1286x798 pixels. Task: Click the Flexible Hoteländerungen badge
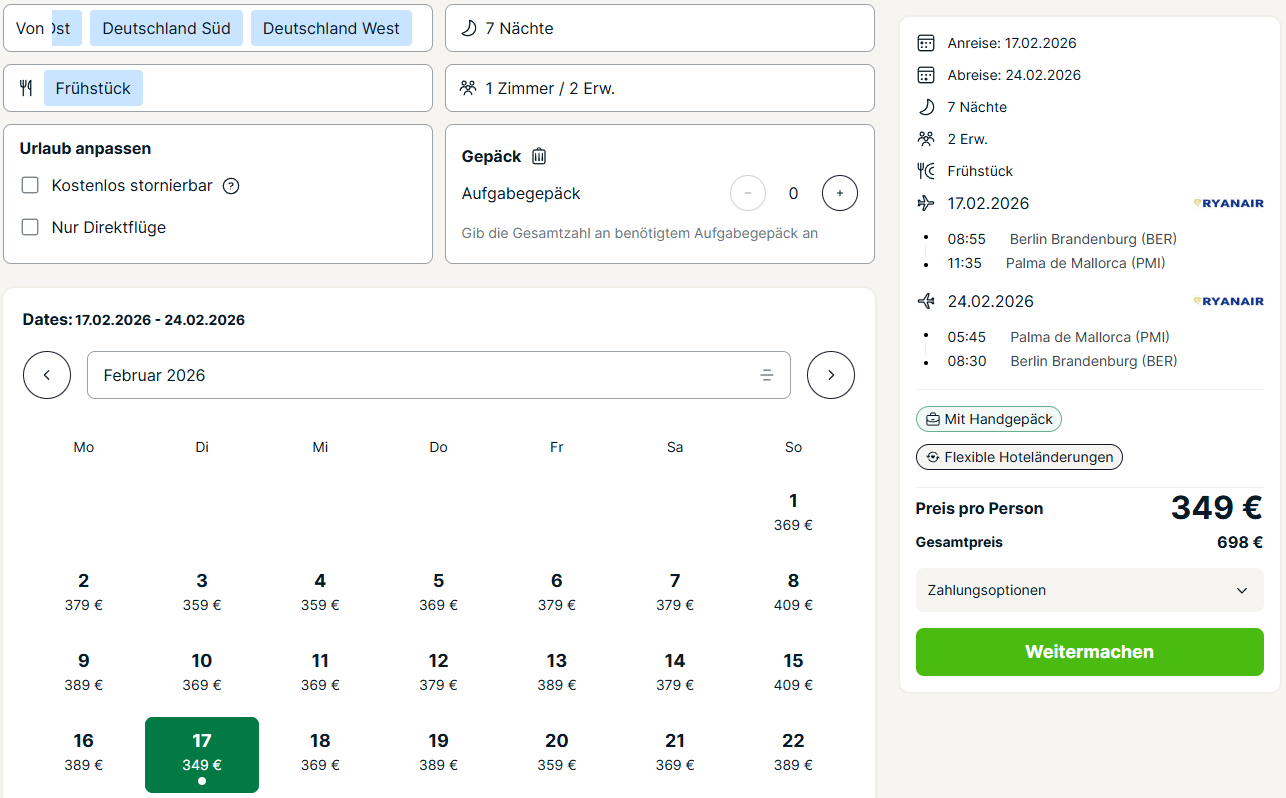pos(1019,457)
